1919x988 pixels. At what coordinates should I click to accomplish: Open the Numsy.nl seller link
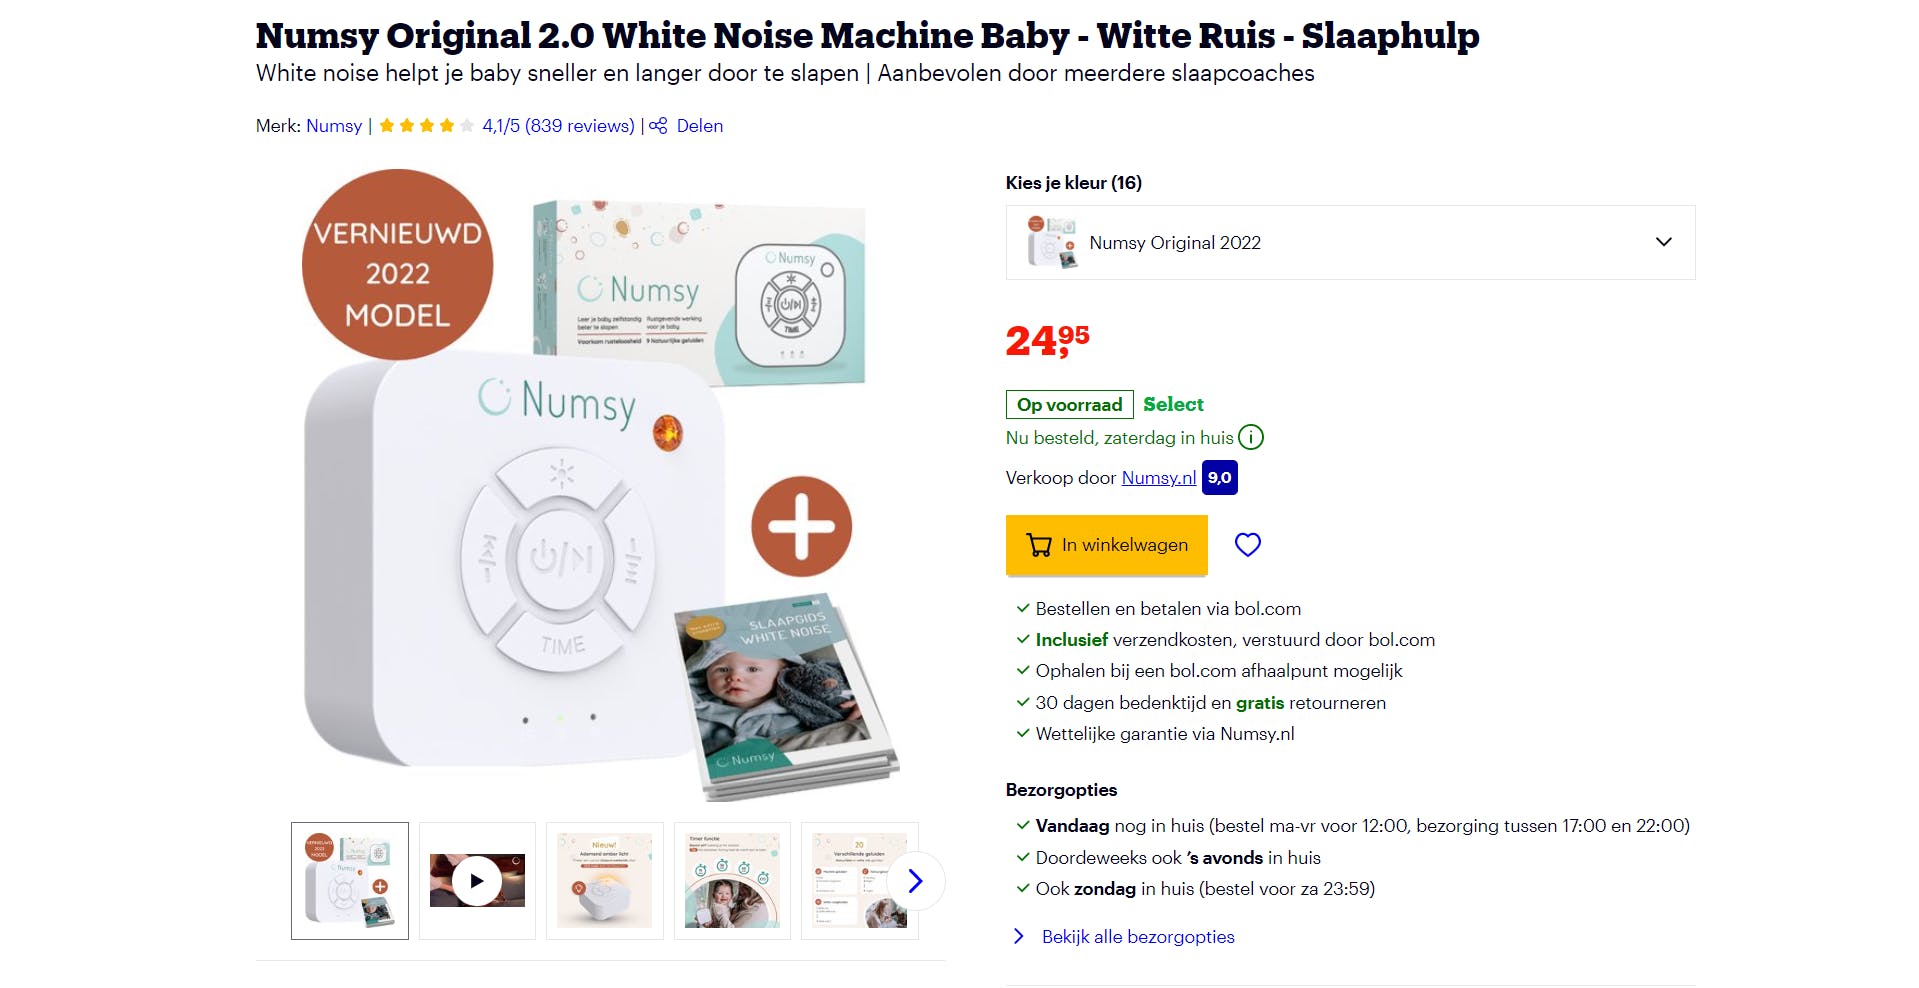pyautogui.click(x=1158, y=478)
